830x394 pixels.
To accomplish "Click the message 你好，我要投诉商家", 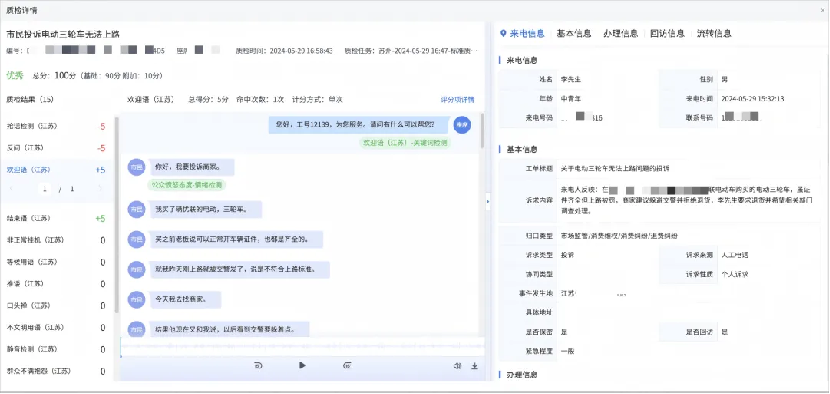I will click(192, 167).
